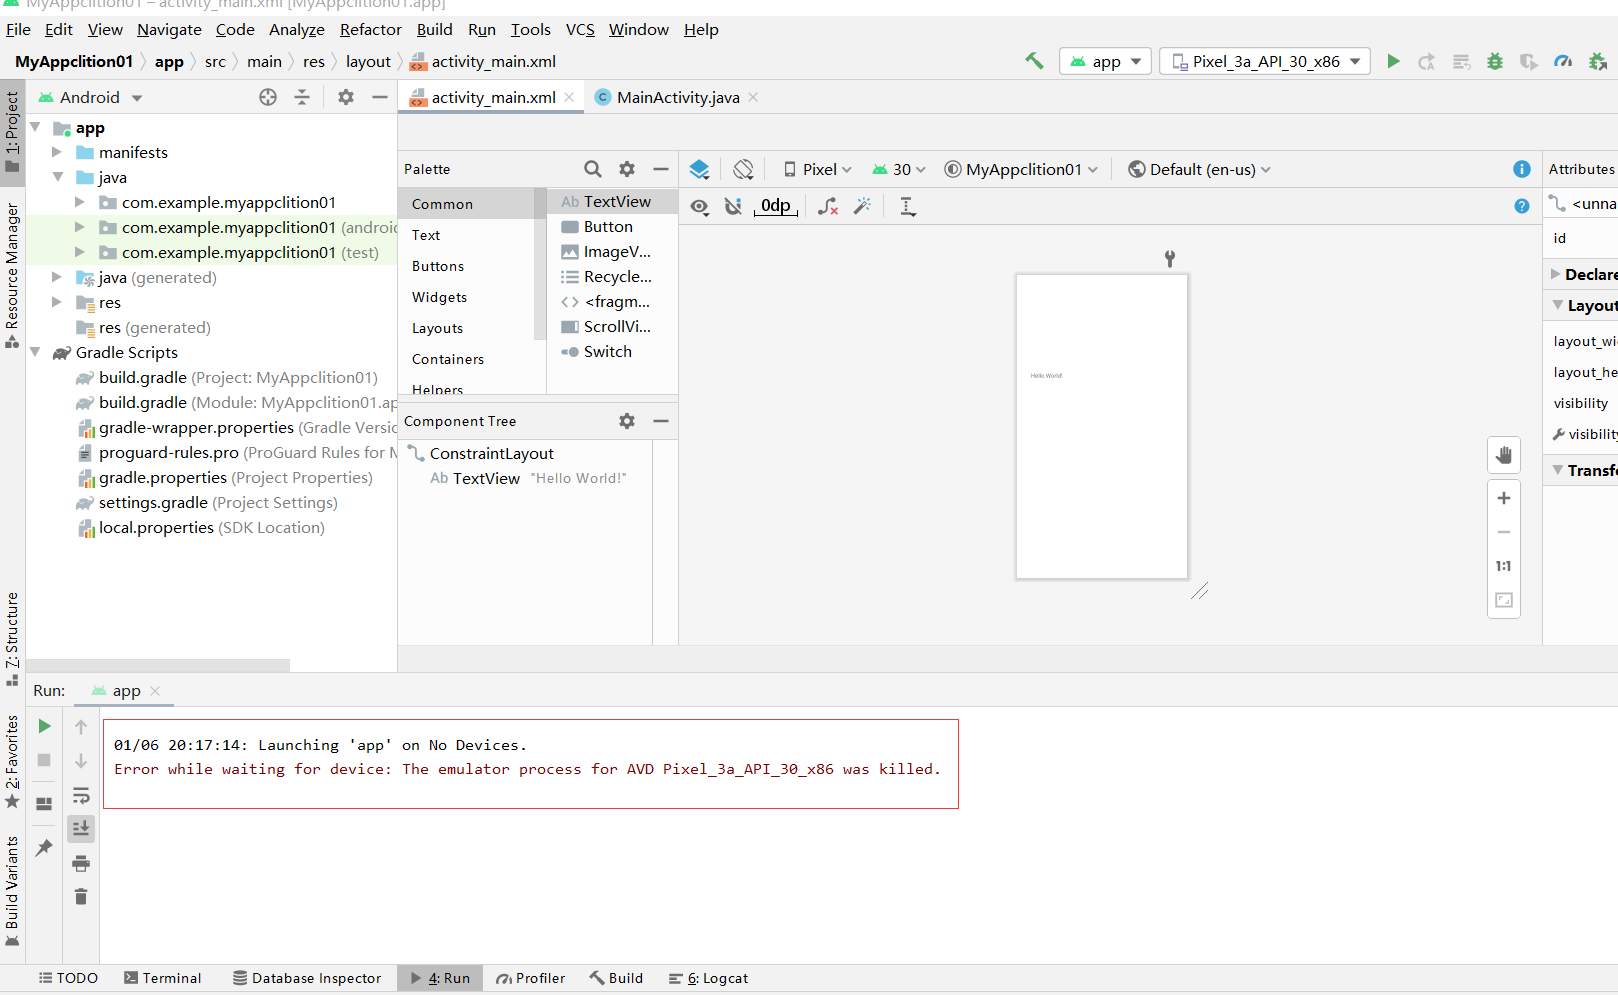Click the blue info icon near Attributes
The image size is (1618, 995).
pyautogui.click(x=1522, y=169)
